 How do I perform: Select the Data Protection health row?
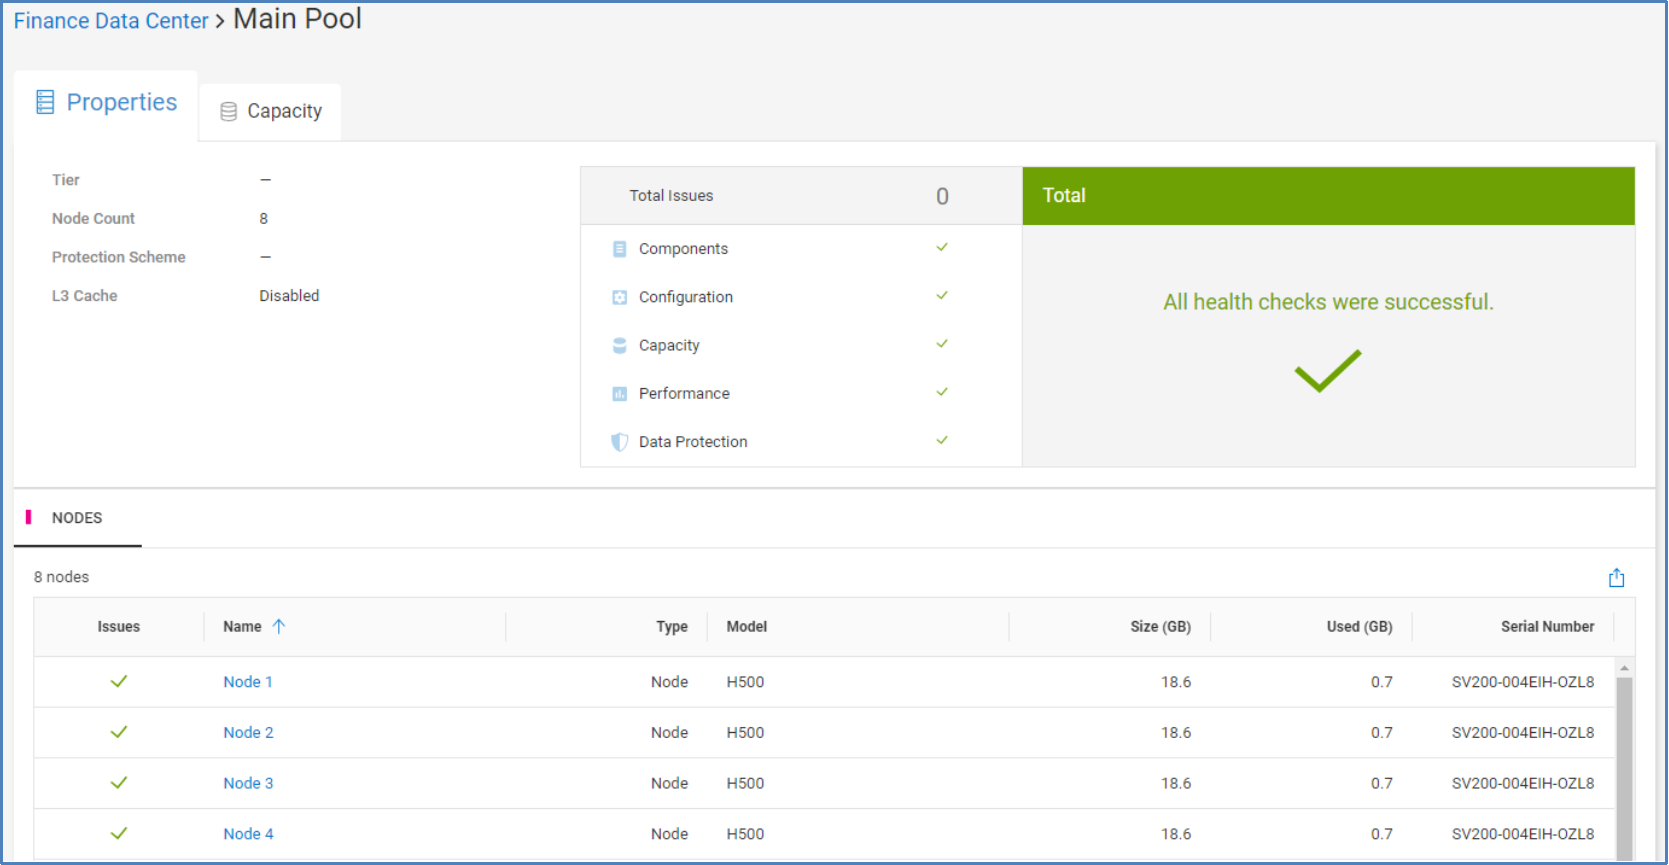pos(801,442)
